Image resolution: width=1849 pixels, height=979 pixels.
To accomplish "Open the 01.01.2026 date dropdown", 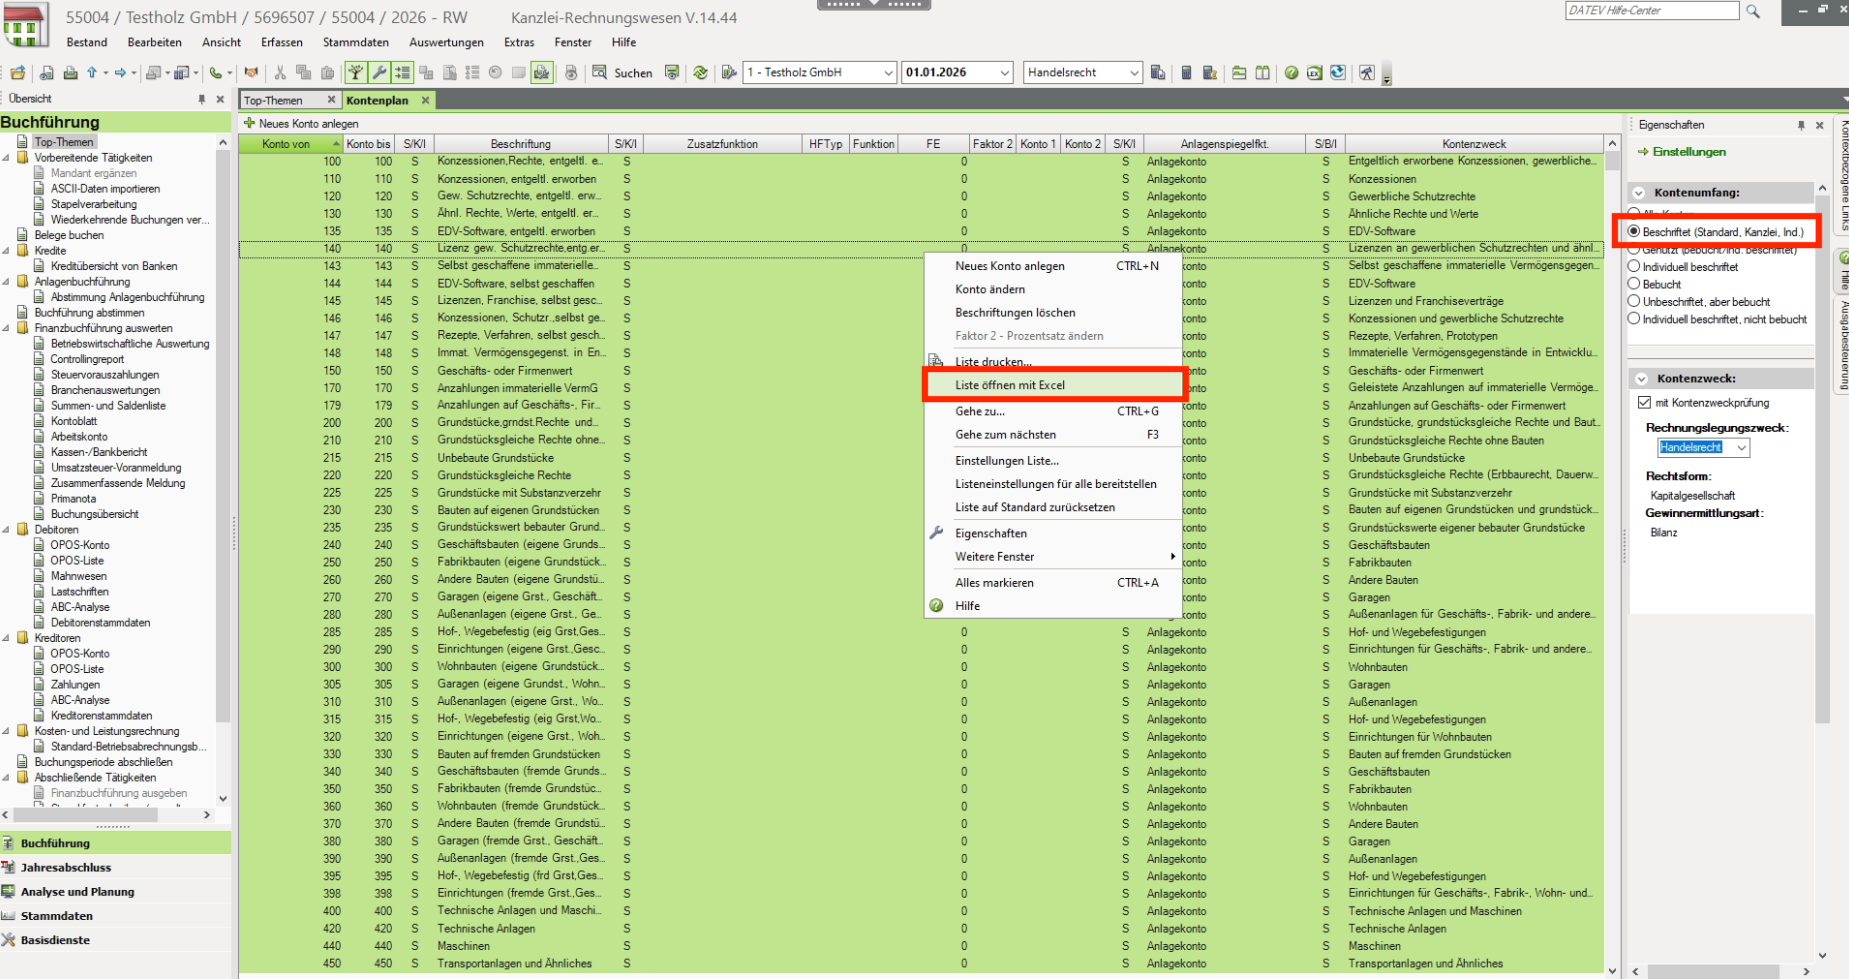I will click(1005, 73).
